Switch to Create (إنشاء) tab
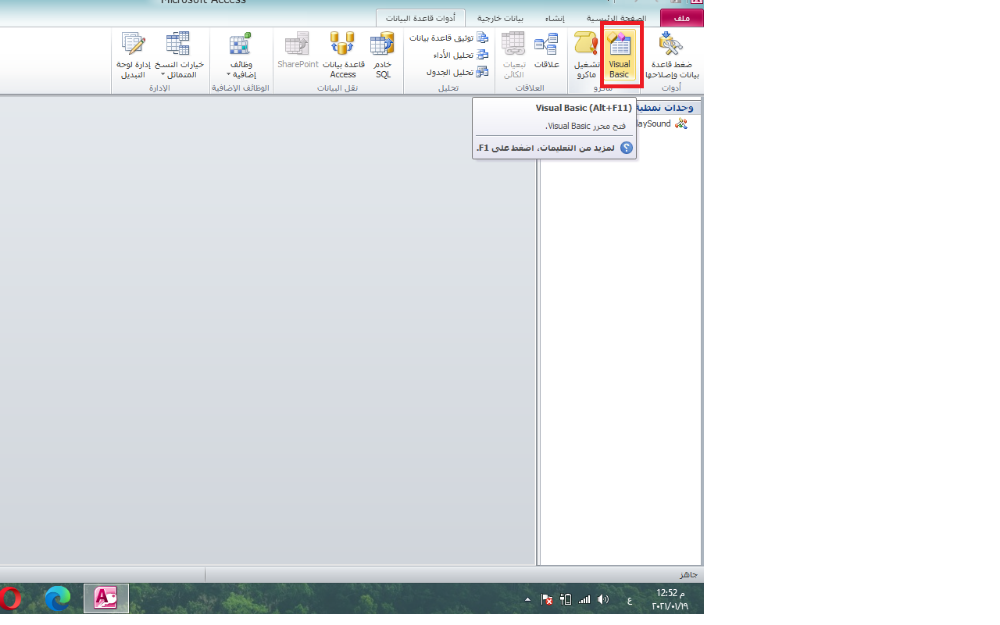This screenshot has height=625, width=1000. [555, 18]
